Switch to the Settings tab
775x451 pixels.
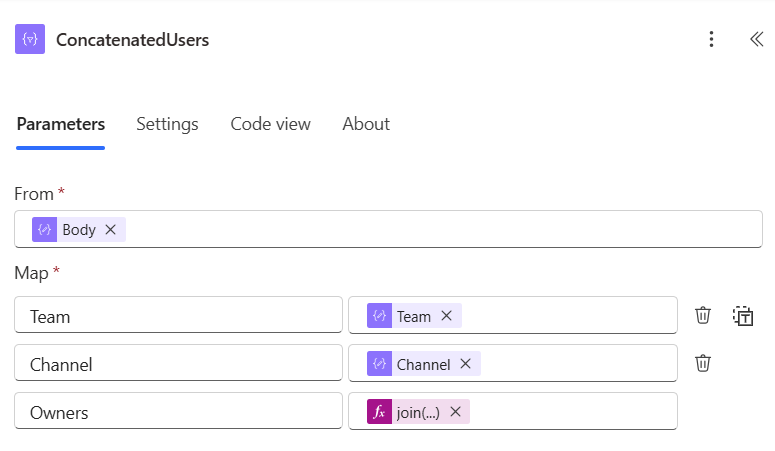click(x=167, y=124)
